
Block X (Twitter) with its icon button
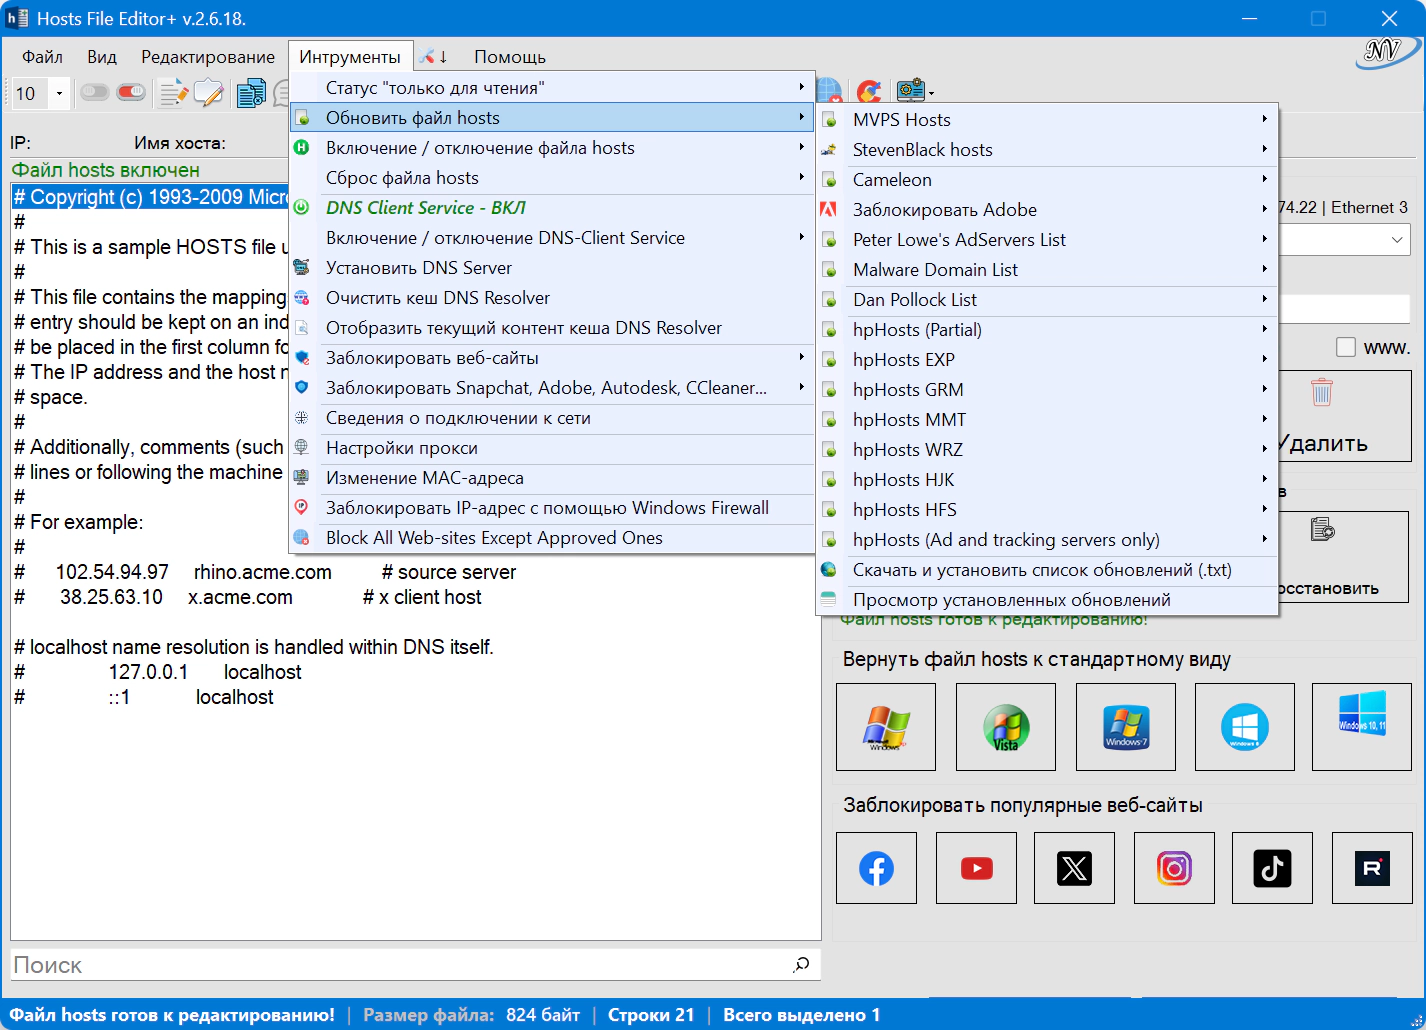coord(1074,868)
